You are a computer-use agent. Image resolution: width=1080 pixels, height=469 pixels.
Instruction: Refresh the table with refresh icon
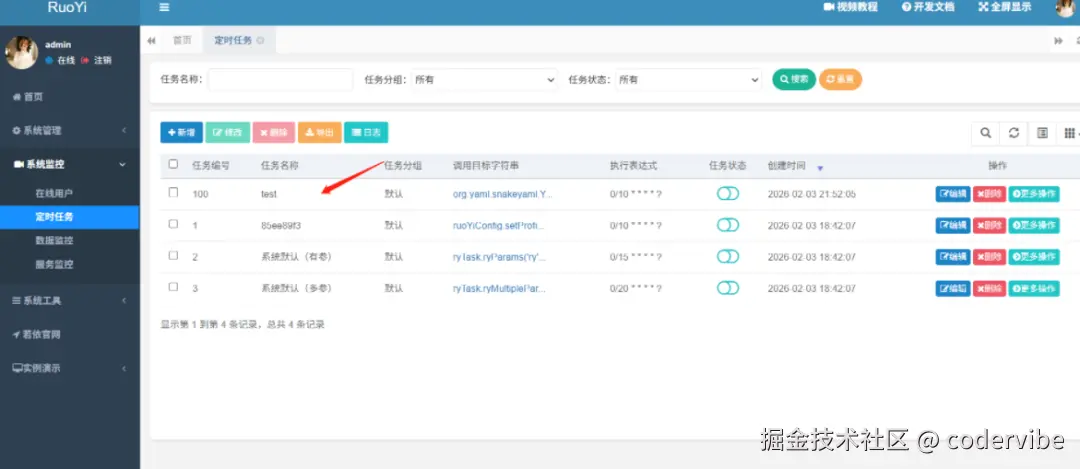[1014, 134]
